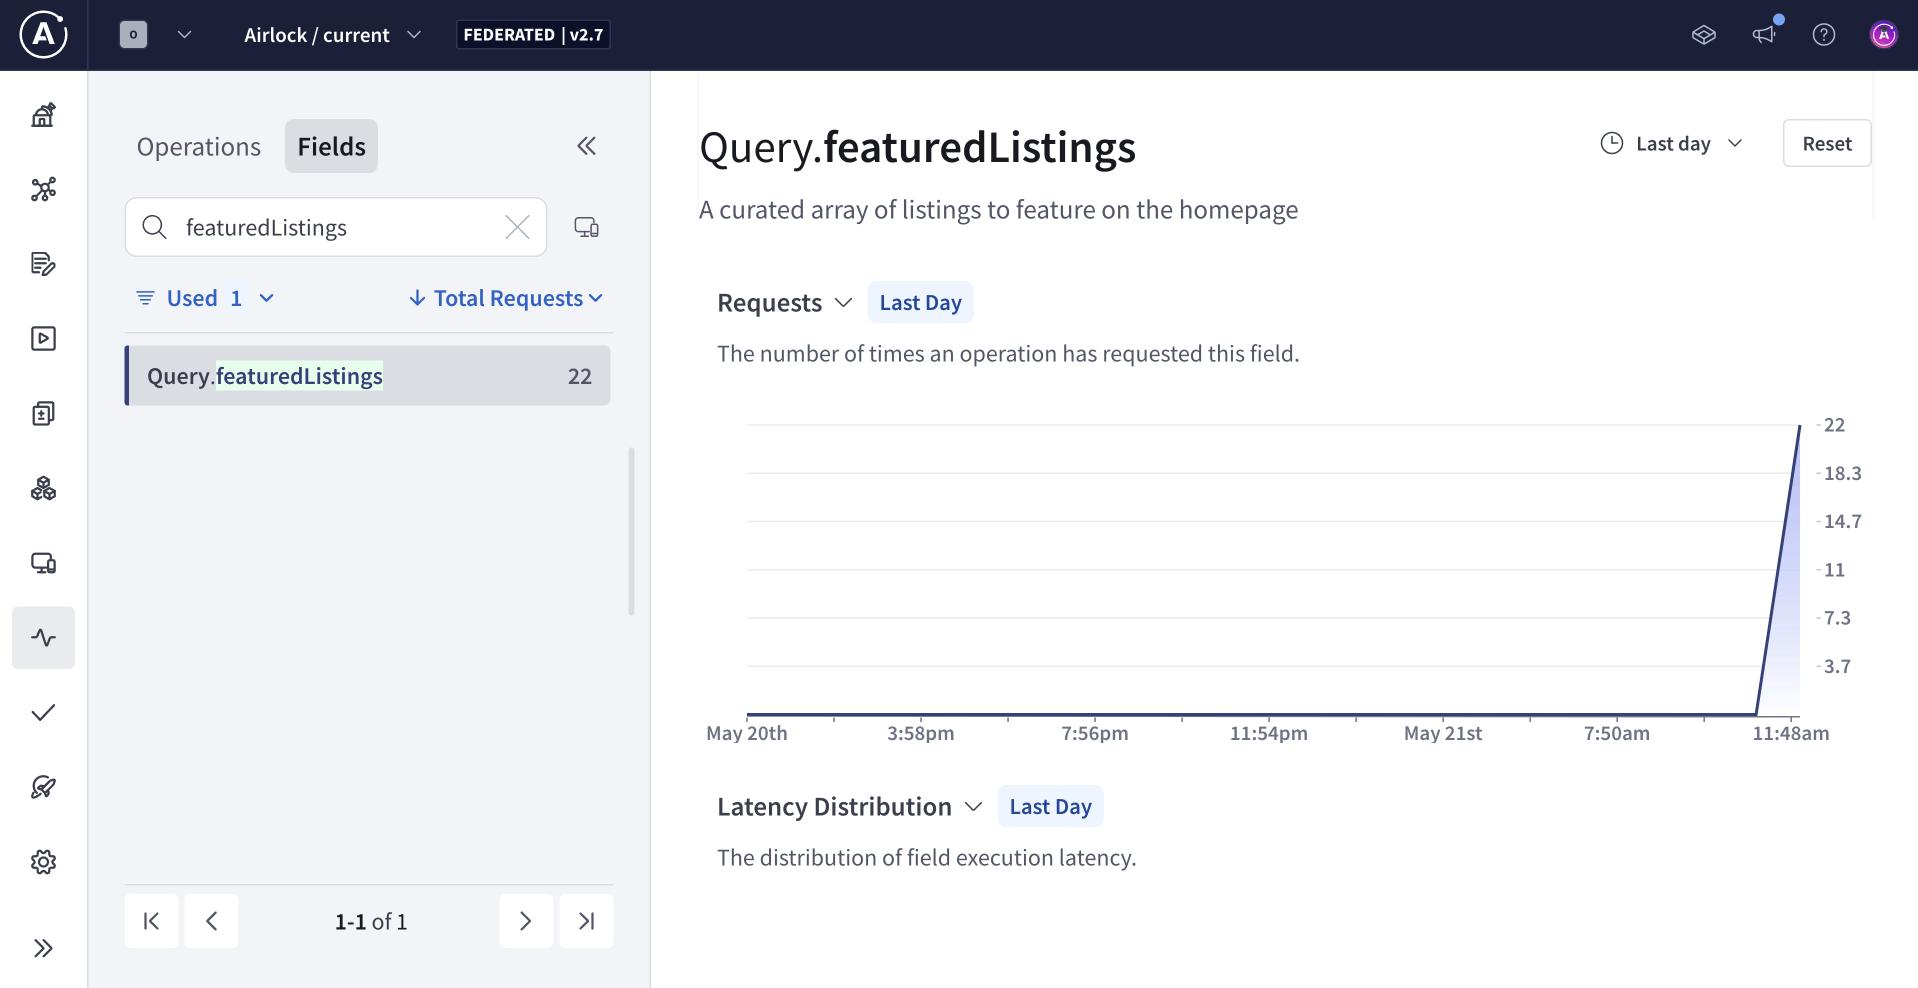
Task: Open the Subgraphs cube icon
Action: click(x=43, y=488)
